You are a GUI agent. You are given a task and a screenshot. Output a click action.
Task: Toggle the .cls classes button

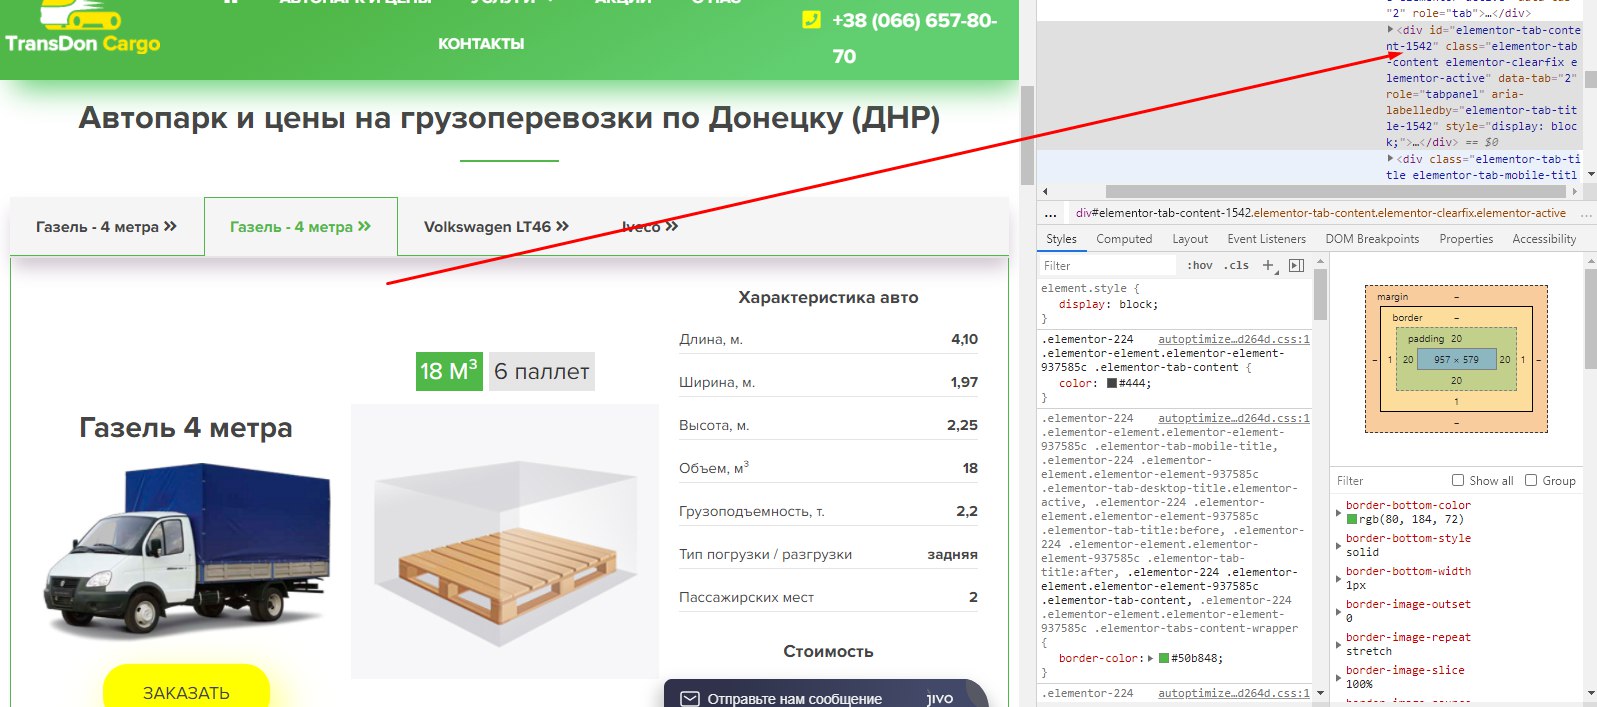(1237, 265)
